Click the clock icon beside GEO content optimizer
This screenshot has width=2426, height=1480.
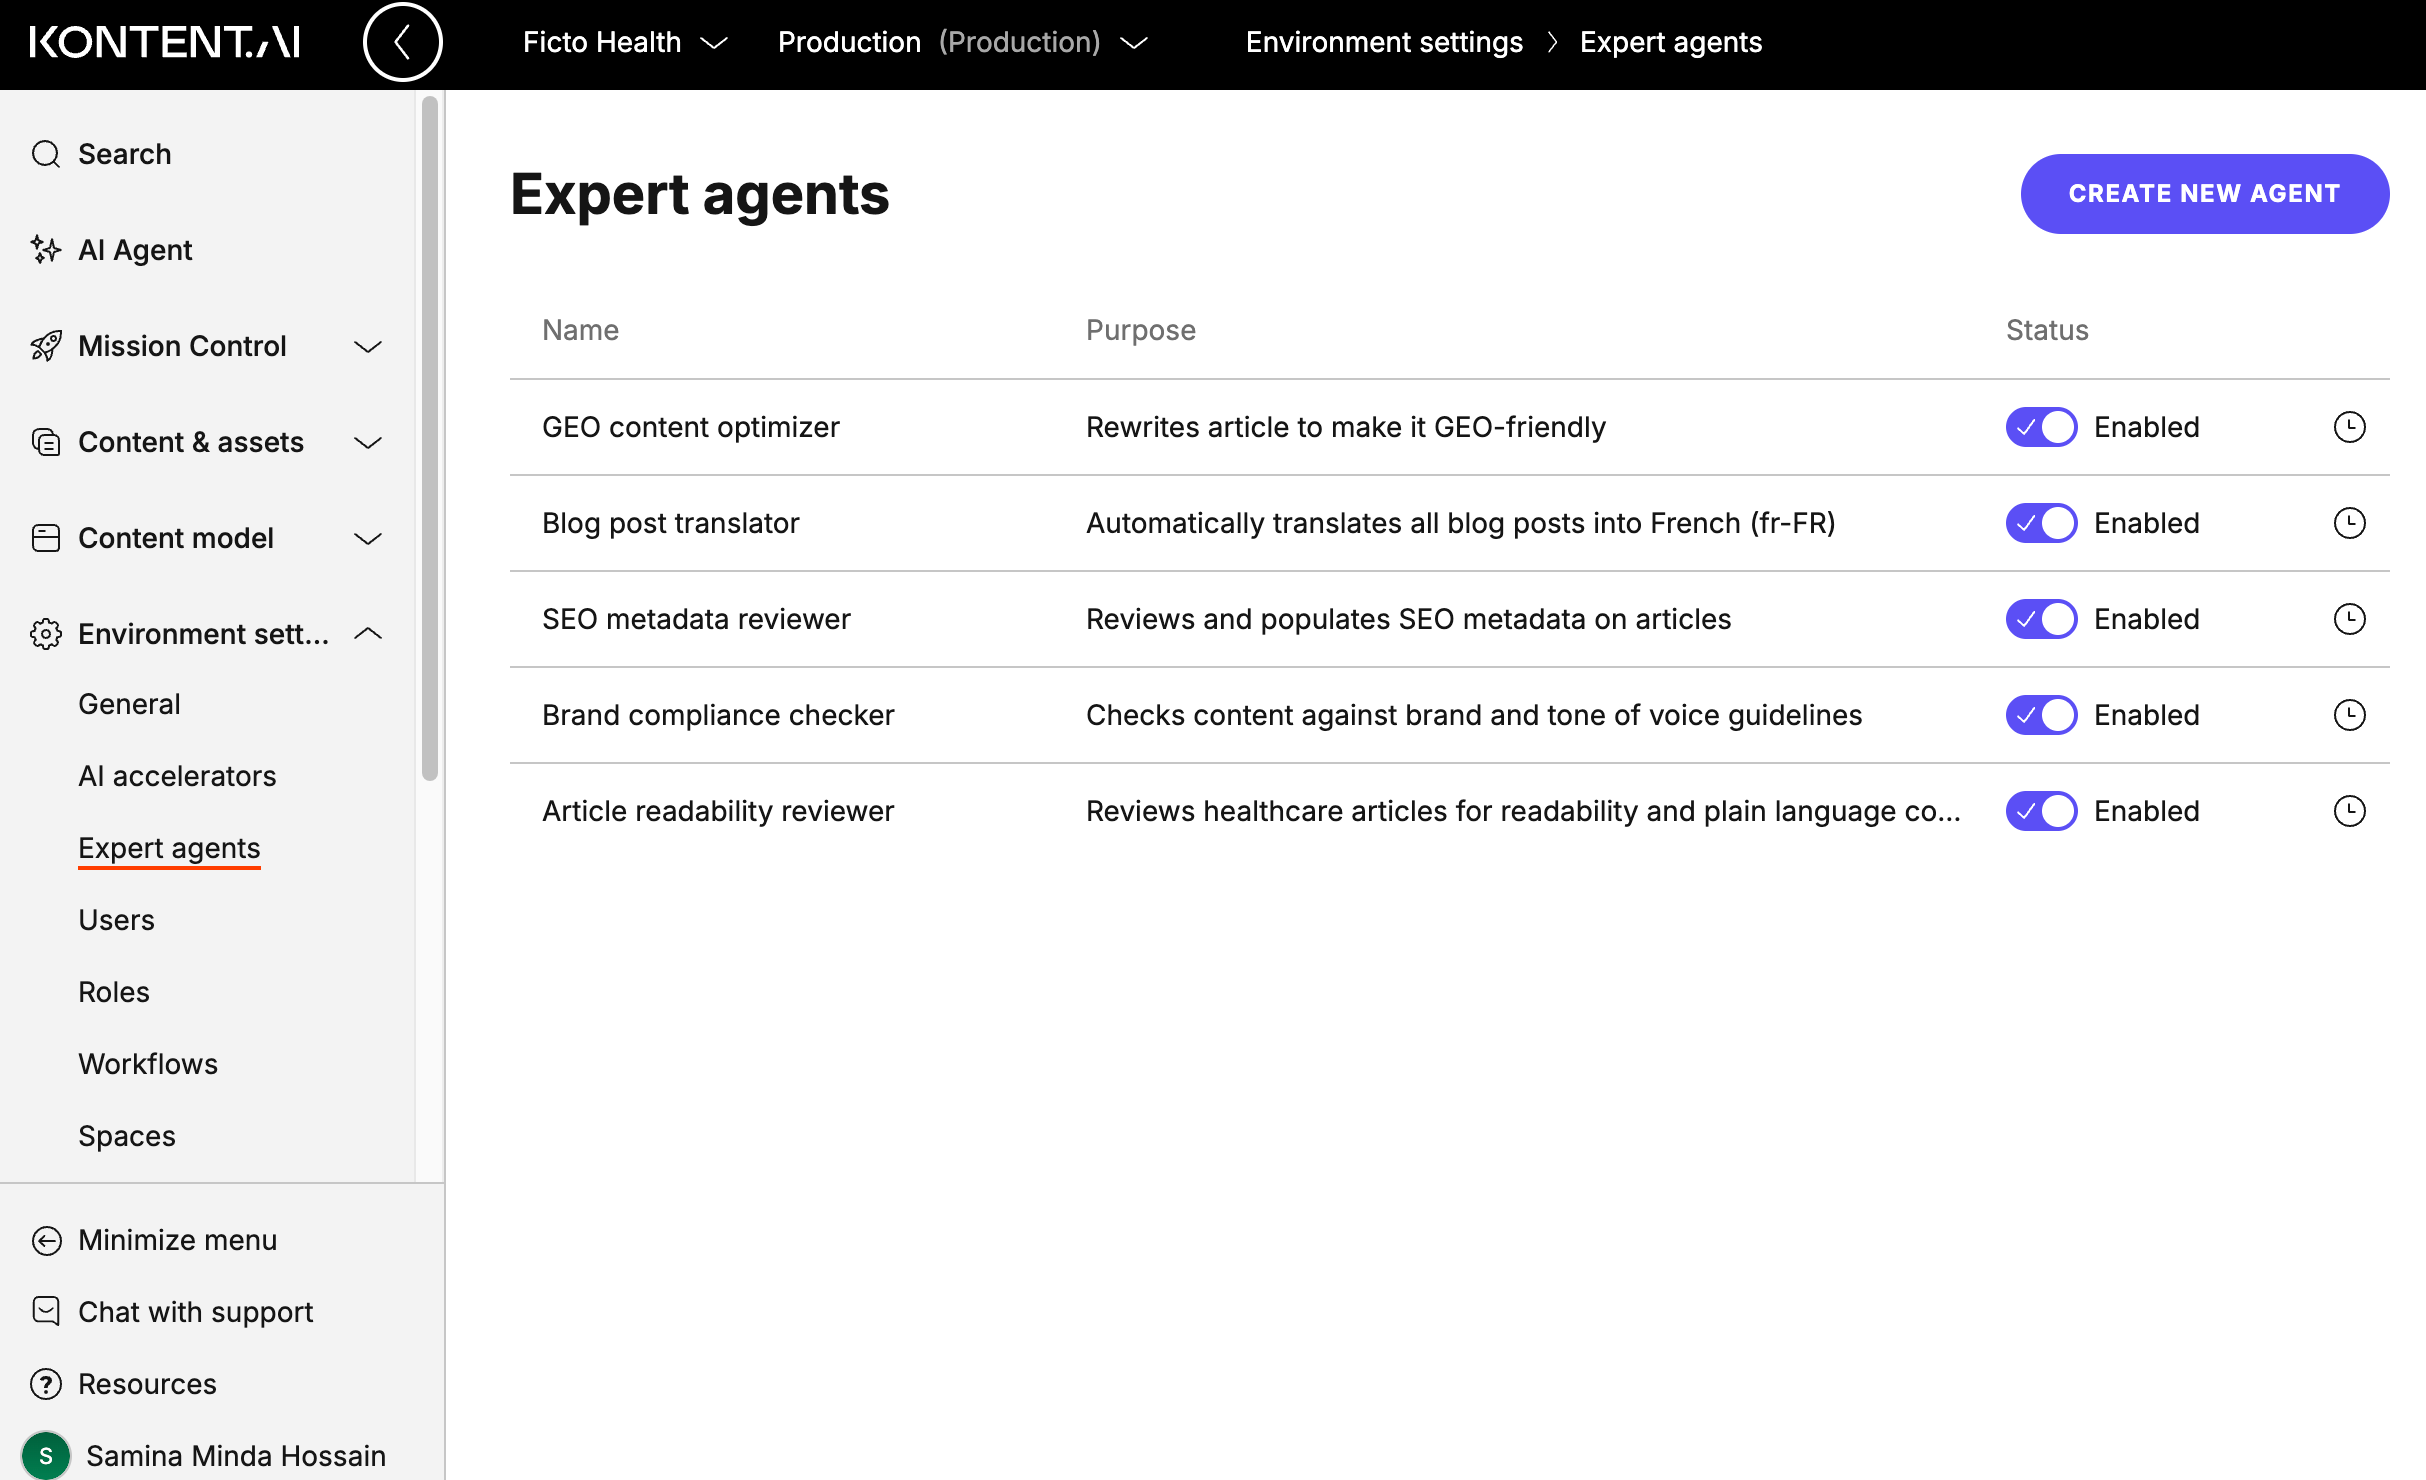(2350, 426)
